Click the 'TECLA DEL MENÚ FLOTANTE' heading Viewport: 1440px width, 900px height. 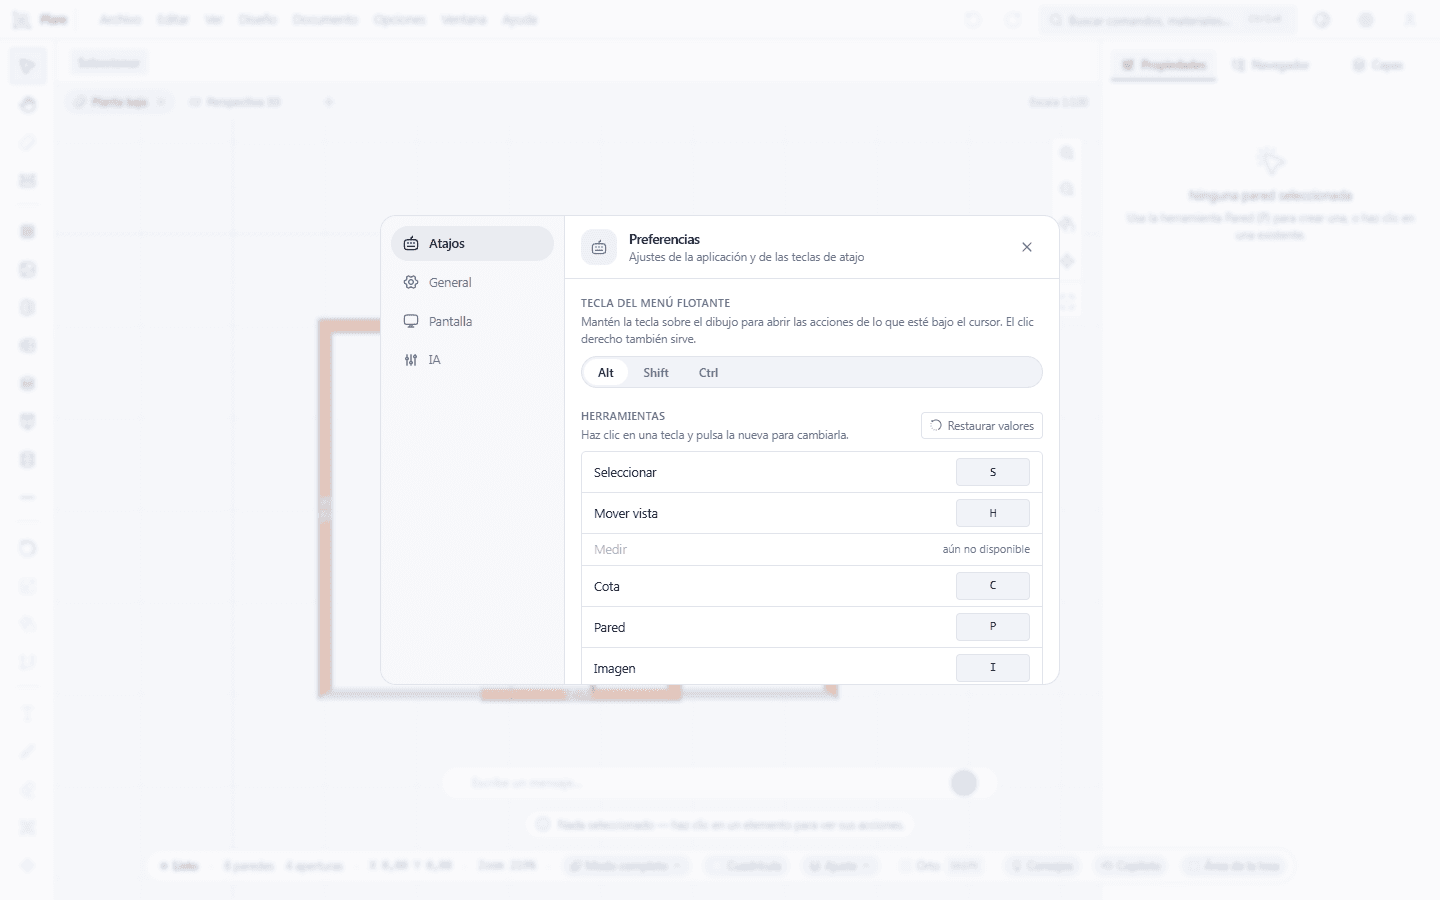[x=656, y=303]
